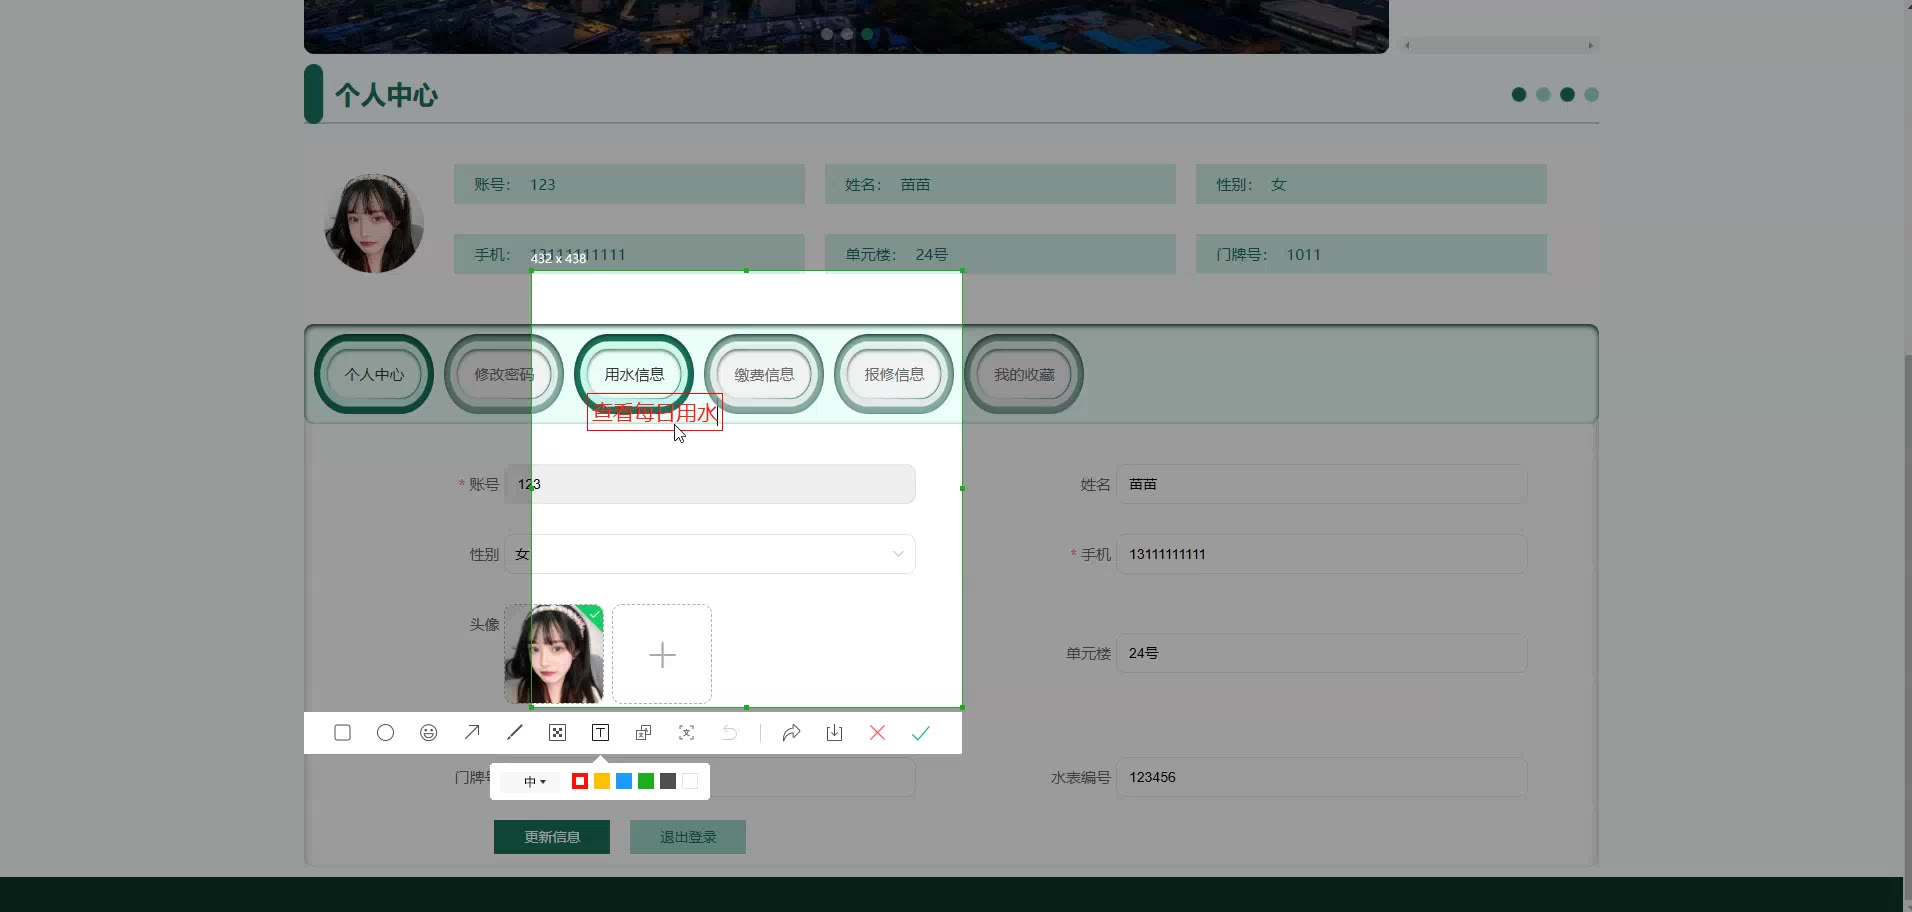1912x912 pixels.
Task: Focus the 账号 form field containing 123
Action: coord(710,484)
